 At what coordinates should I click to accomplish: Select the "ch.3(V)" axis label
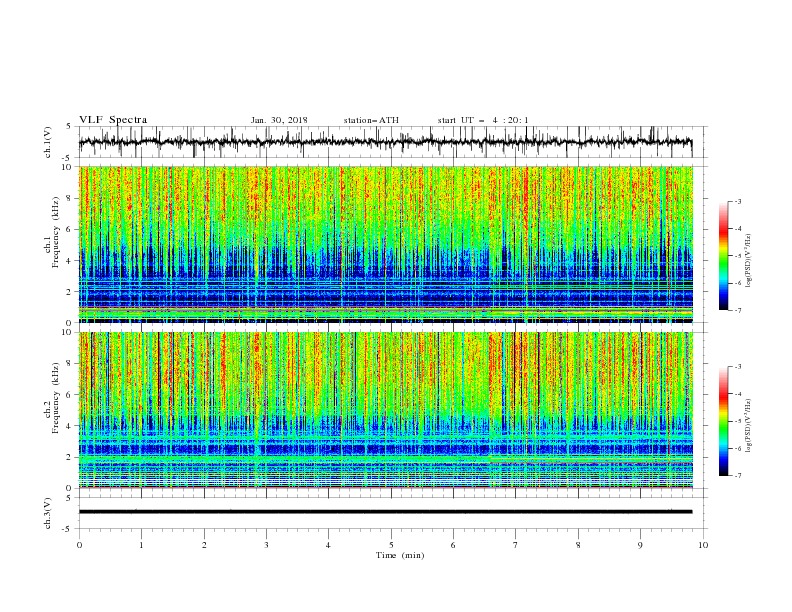click(48, 513)
